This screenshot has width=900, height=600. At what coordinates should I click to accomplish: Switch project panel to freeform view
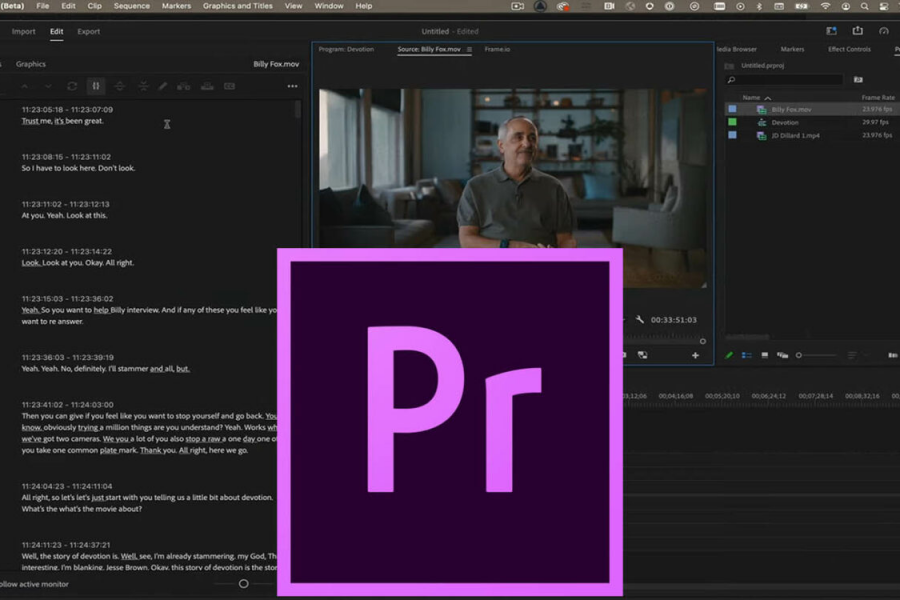782,355
